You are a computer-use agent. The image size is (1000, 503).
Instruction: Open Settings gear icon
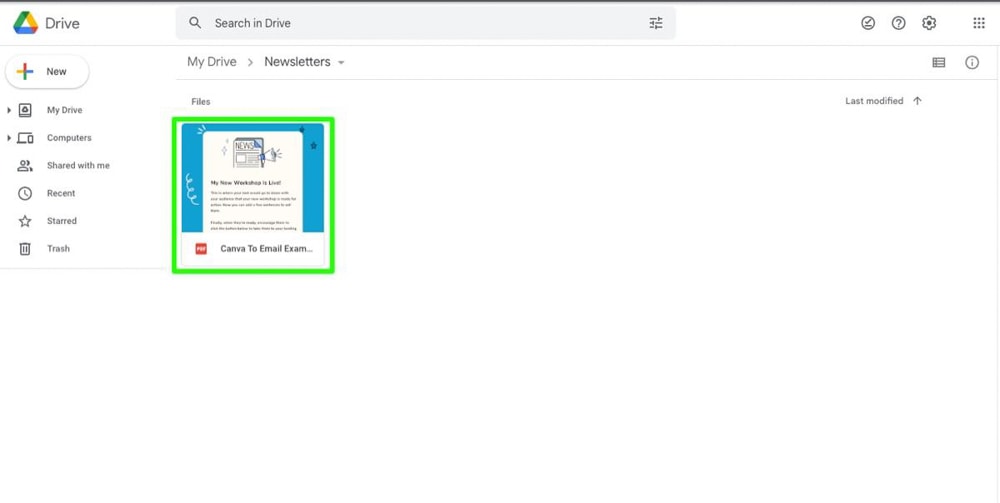point(929,23)
